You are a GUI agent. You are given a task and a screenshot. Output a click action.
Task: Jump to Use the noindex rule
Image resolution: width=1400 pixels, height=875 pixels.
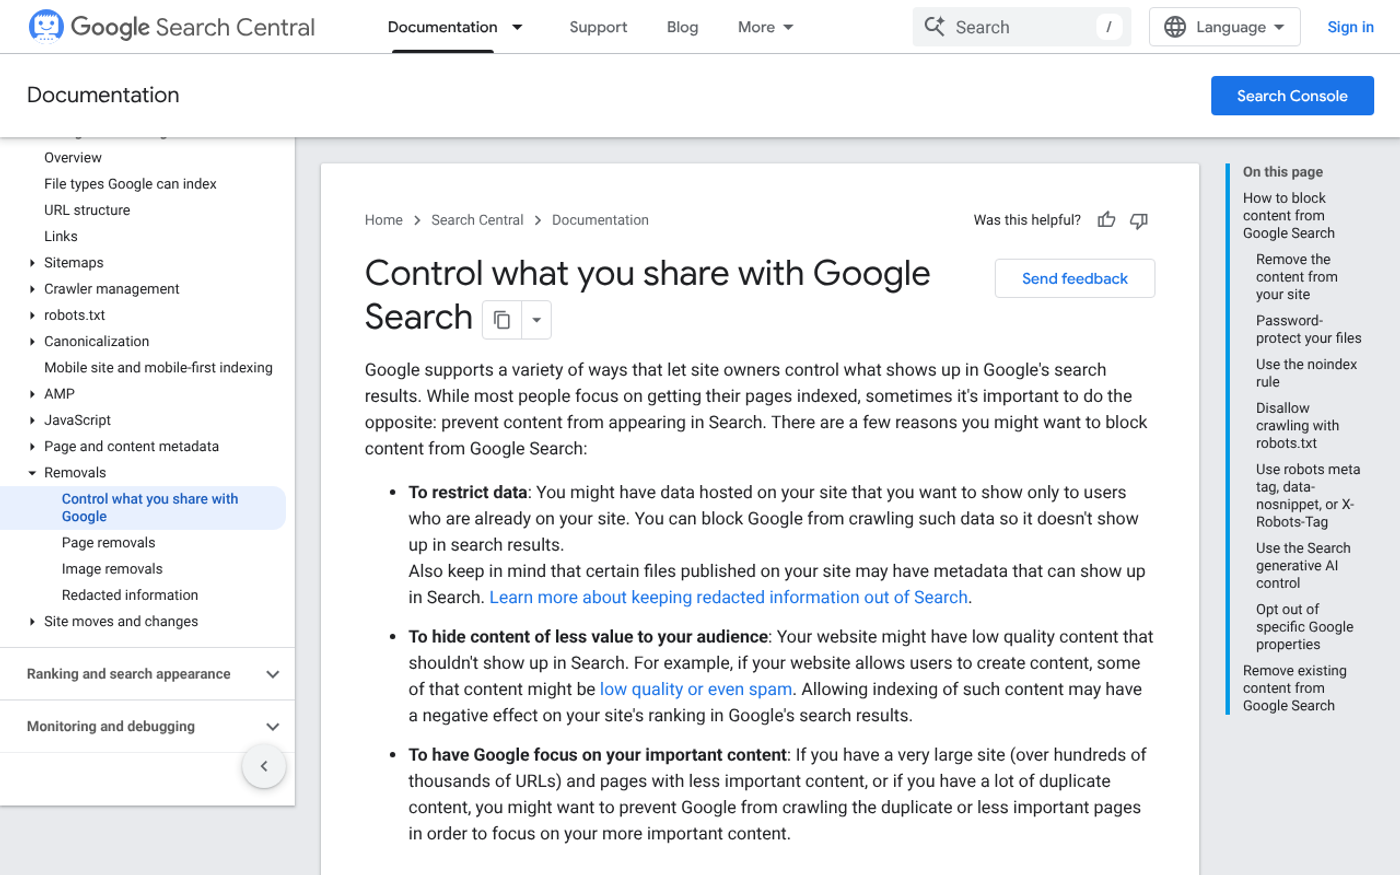pyautogui.click(x=1306, y=373)
